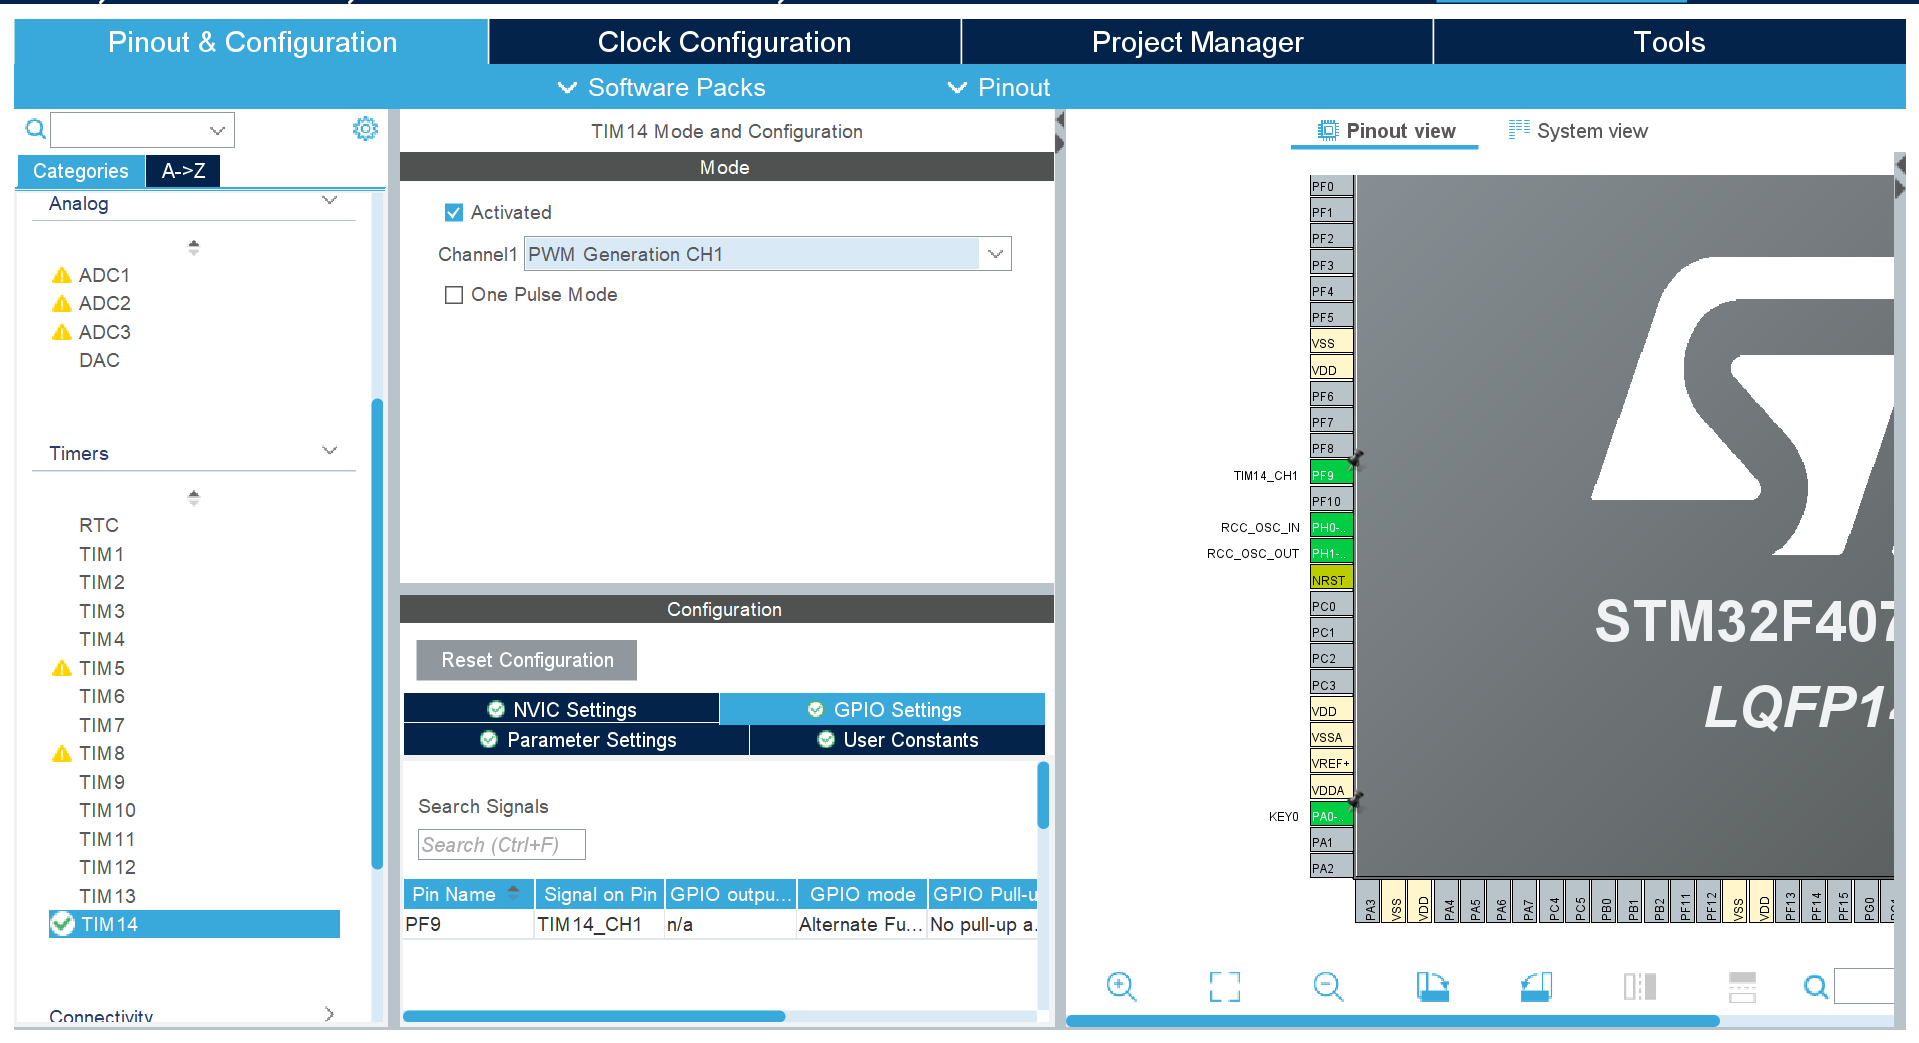Viewport: 1919px width, 1043px height.
Task: Uncheck the Activated checkbox
Action: [454, 212]
